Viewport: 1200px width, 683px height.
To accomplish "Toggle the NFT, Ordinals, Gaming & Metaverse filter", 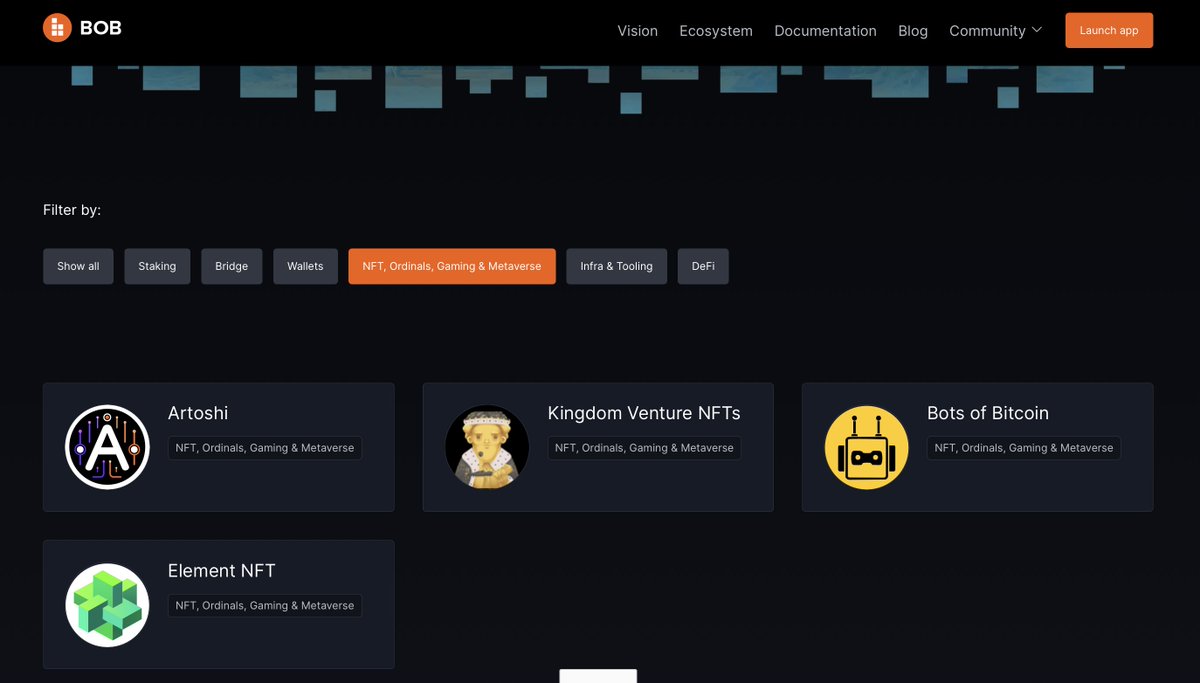I will coord(452,266).
